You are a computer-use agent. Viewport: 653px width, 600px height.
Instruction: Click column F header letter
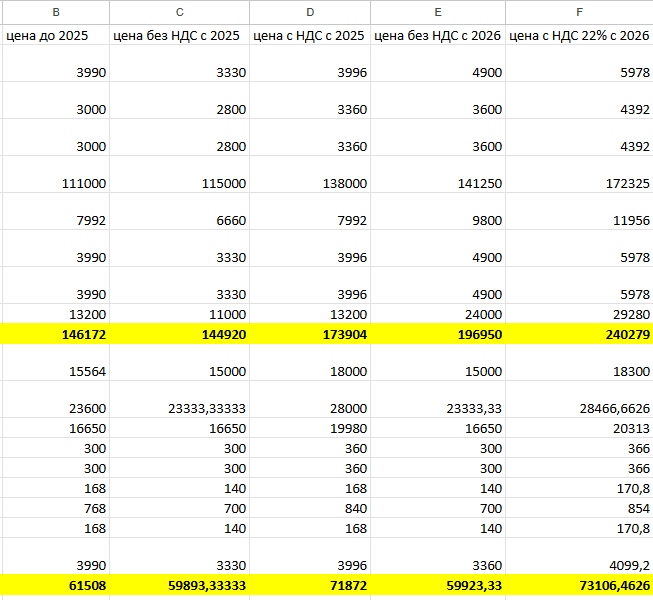point(579,12)
